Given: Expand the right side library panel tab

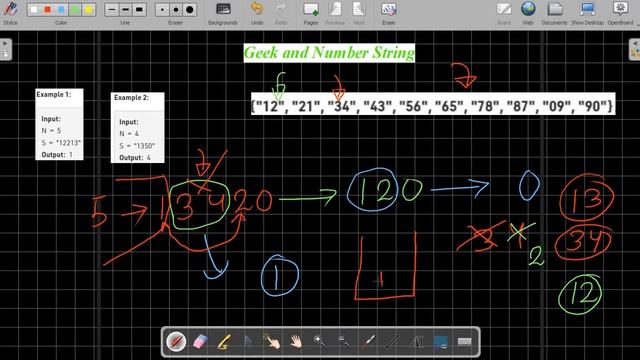Looking at the screenshot, I should pos(634,49).
